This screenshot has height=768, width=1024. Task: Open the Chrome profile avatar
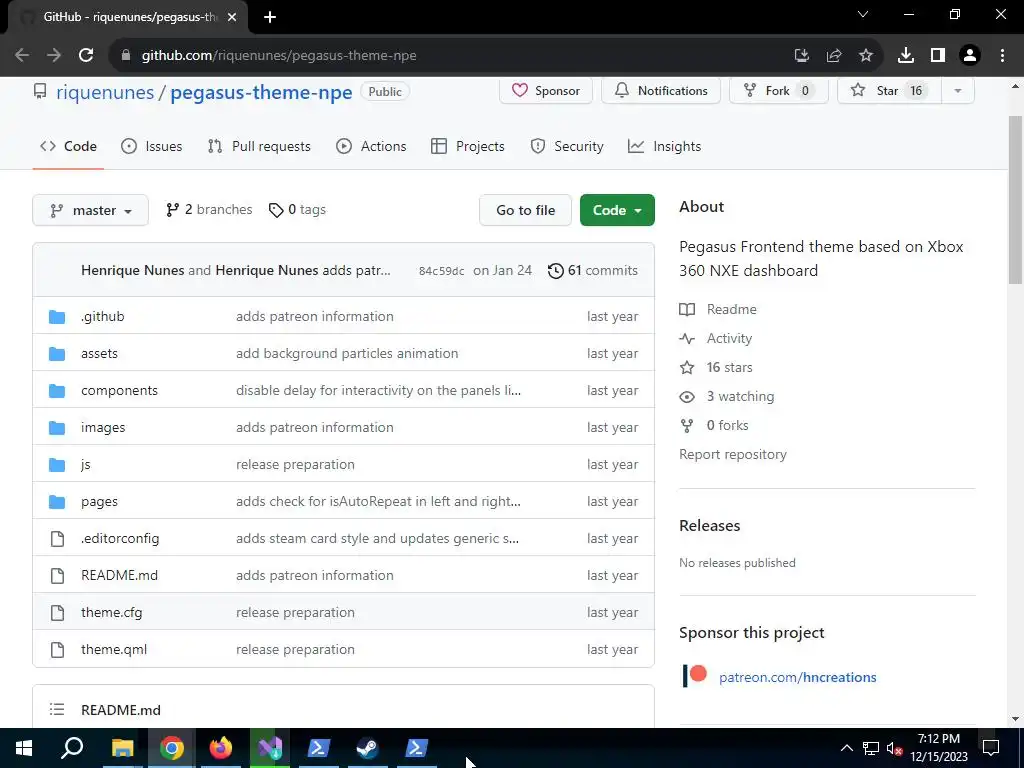970,56
